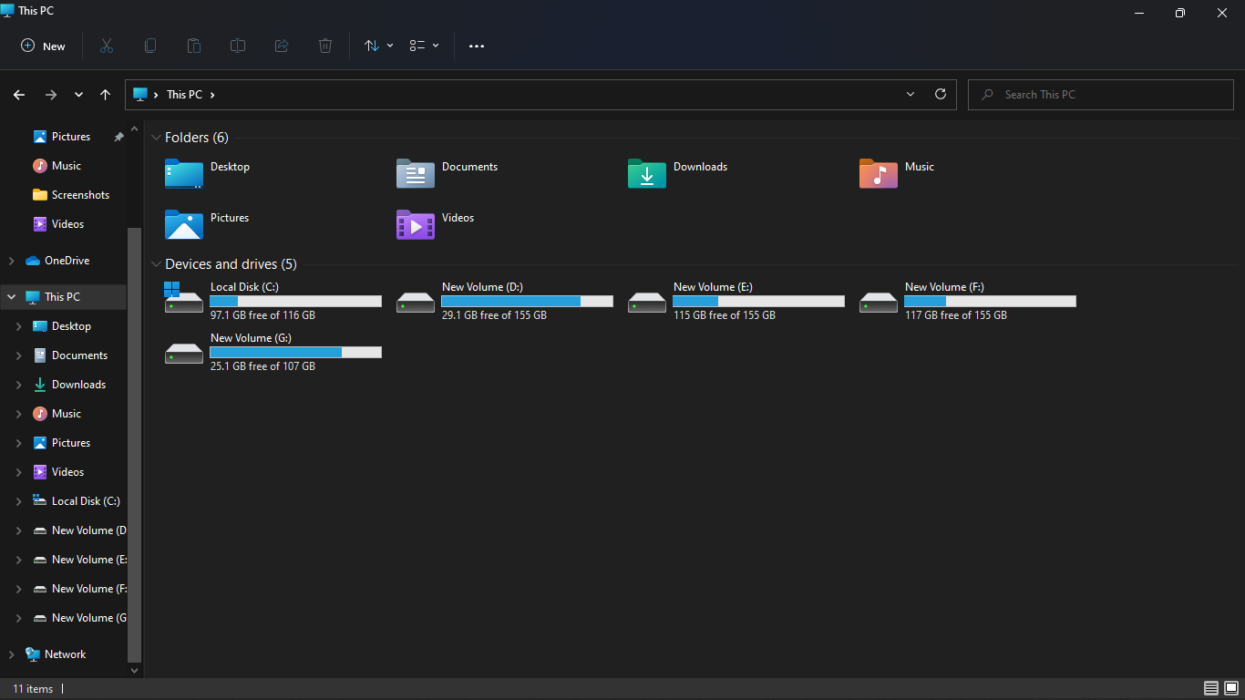Click the Local Disk (C:) usage bar
The height and width of the screenshot is (700, 1245).
pyautogui.click(x=296, y=301)
